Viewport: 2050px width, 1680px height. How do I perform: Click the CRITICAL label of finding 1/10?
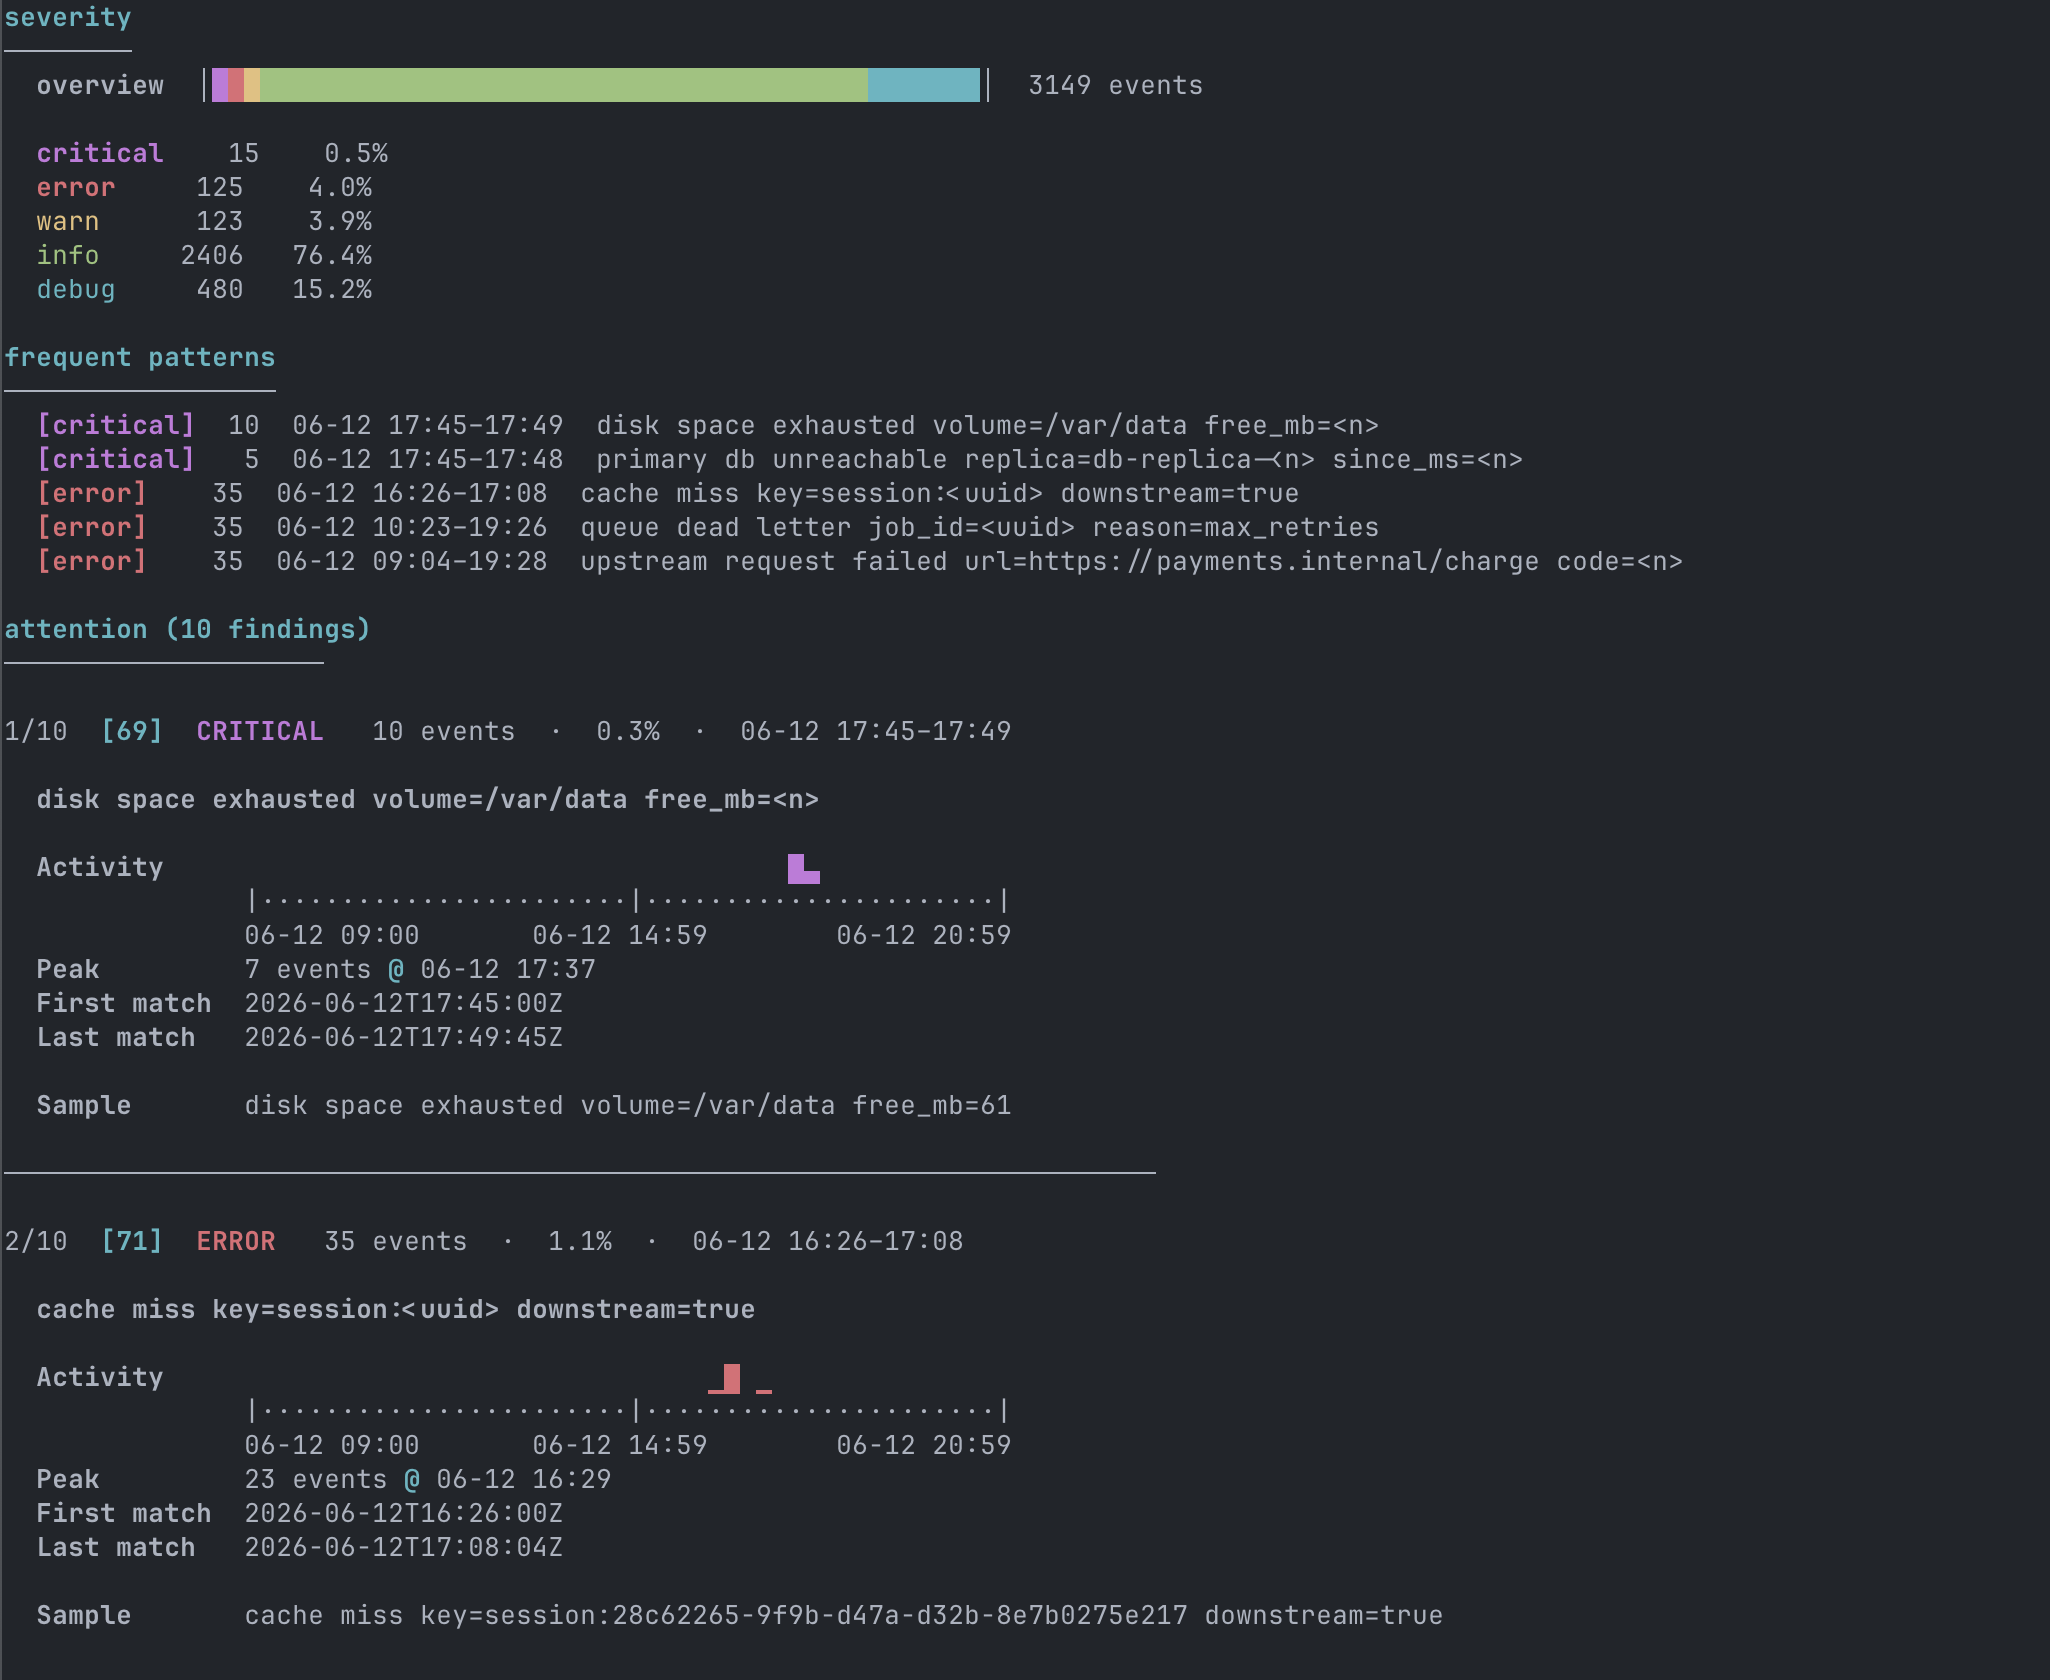pos(260,731)
